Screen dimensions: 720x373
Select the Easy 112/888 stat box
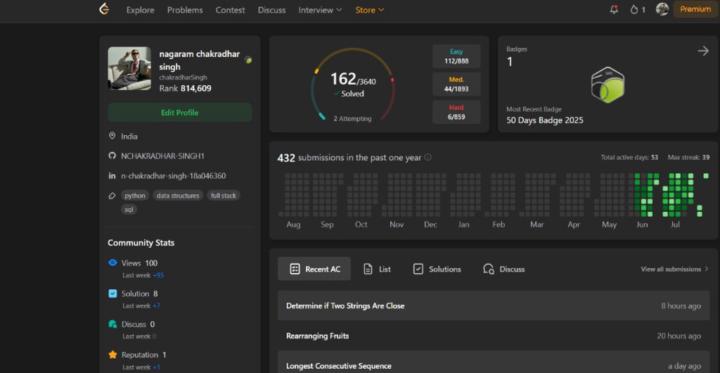[456, 56]
